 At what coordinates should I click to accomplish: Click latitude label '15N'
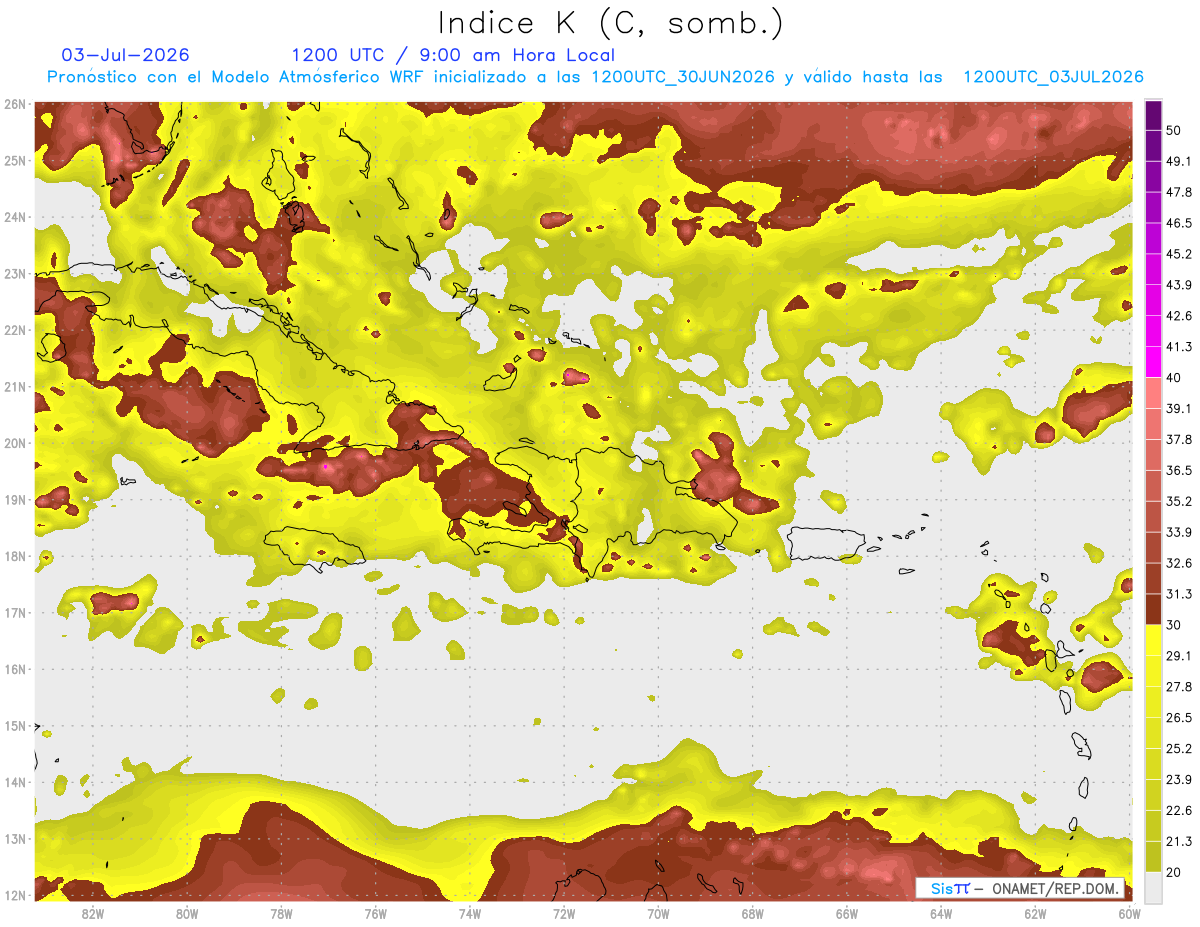(15, 725)
